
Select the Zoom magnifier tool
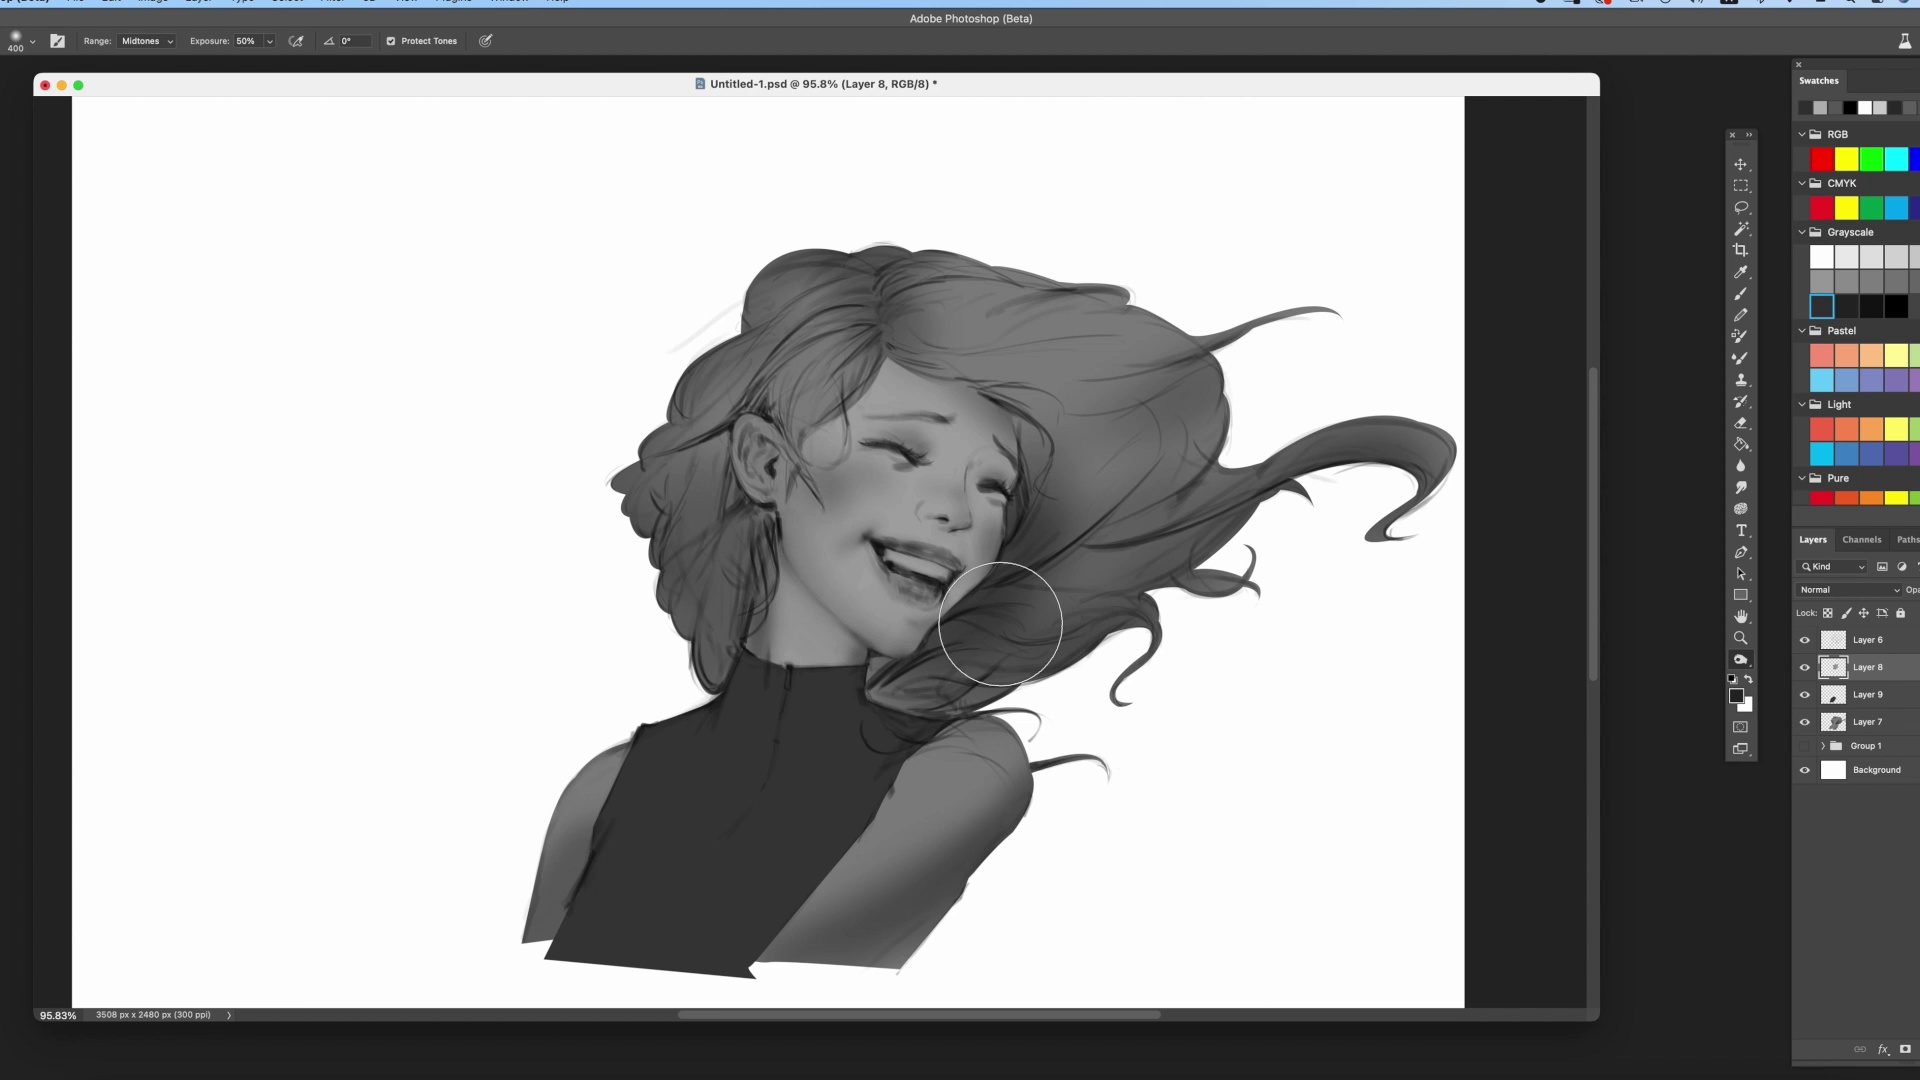pyautogui.click(x=1741, y=638)
